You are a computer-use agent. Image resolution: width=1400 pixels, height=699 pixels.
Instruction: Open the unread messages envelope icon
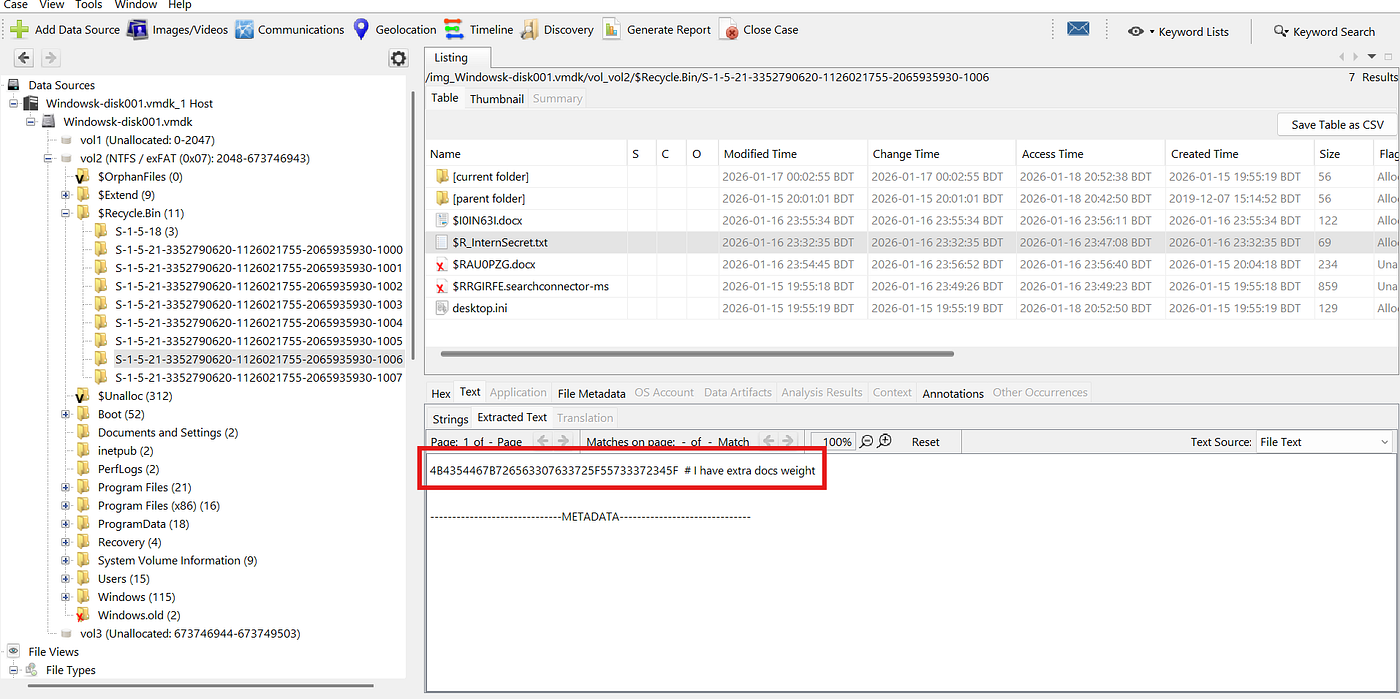[x=1078, y=29]
